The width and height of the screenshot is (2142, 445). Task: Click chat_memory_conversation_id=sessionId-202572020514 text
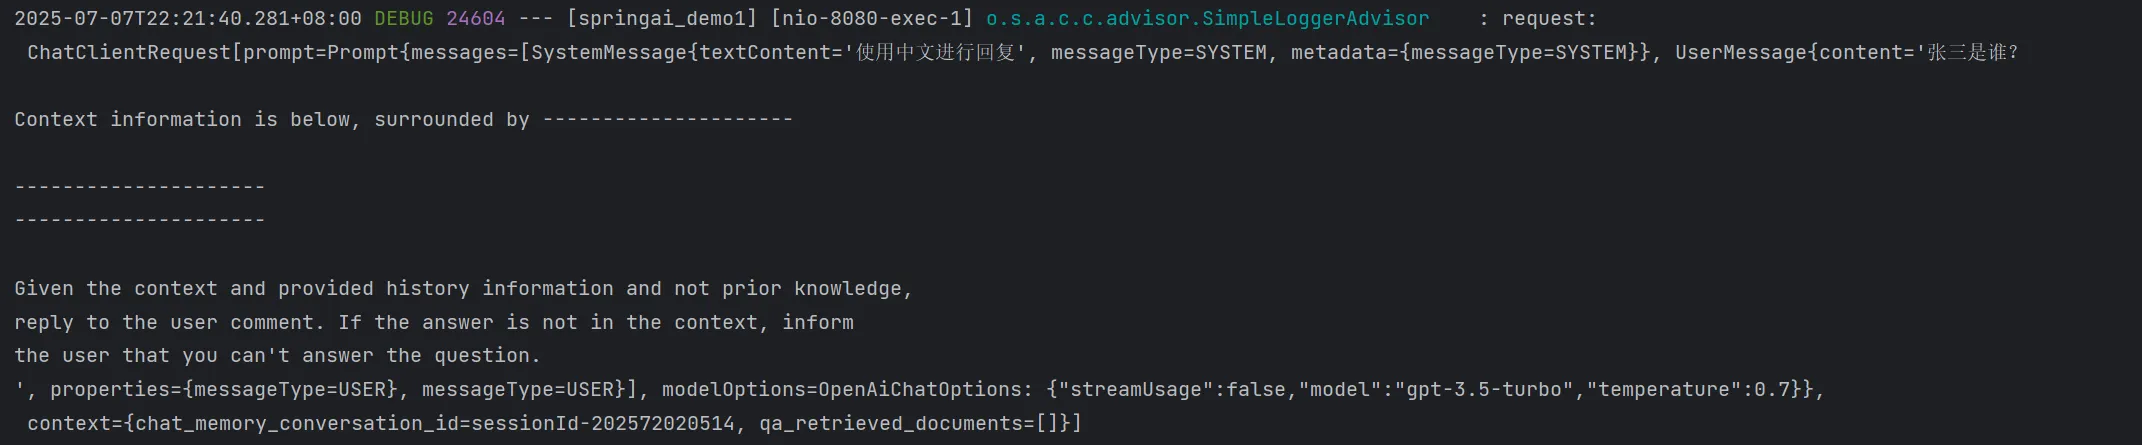(435, 423)
